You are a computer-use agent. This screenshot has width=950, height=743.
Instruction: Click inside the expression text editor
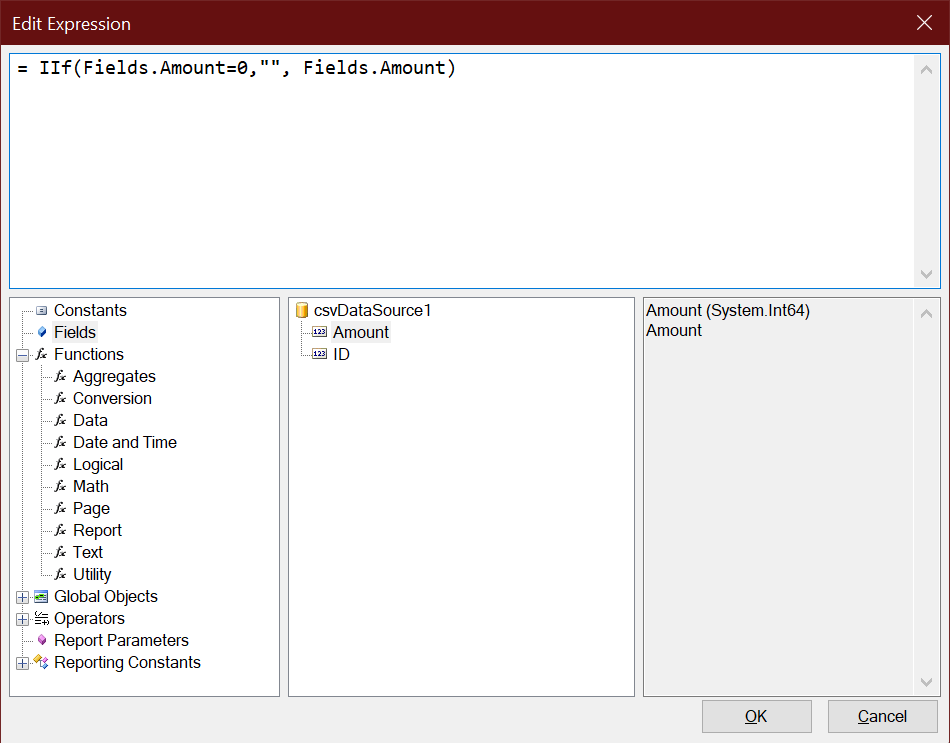coord(462,171)
